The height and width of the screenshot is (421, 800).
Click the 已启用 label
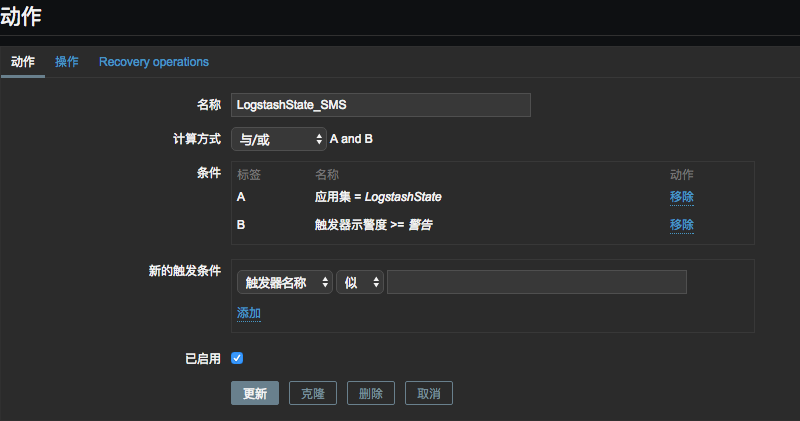(203, 359)
